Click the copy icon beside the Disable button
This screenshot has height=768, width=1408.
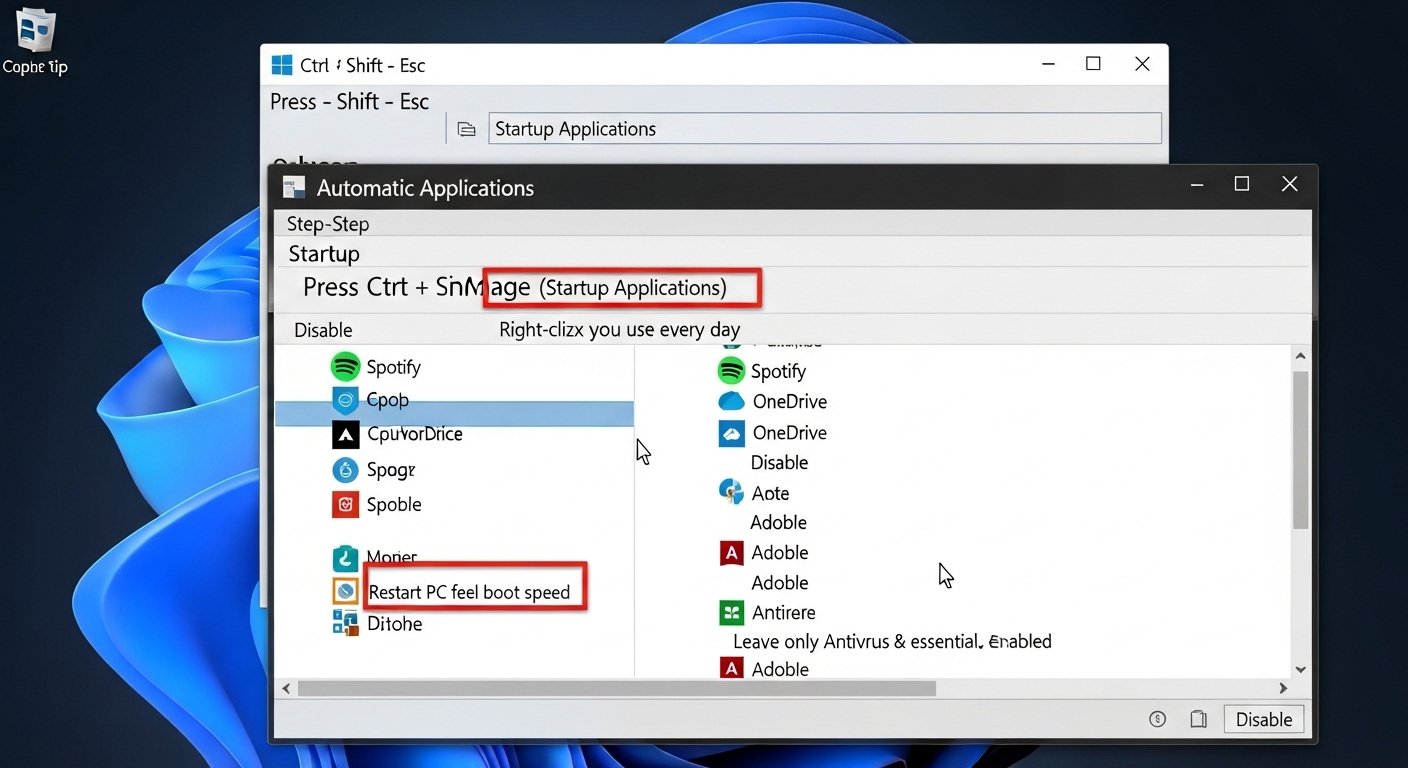click(x=1198, y=719)
